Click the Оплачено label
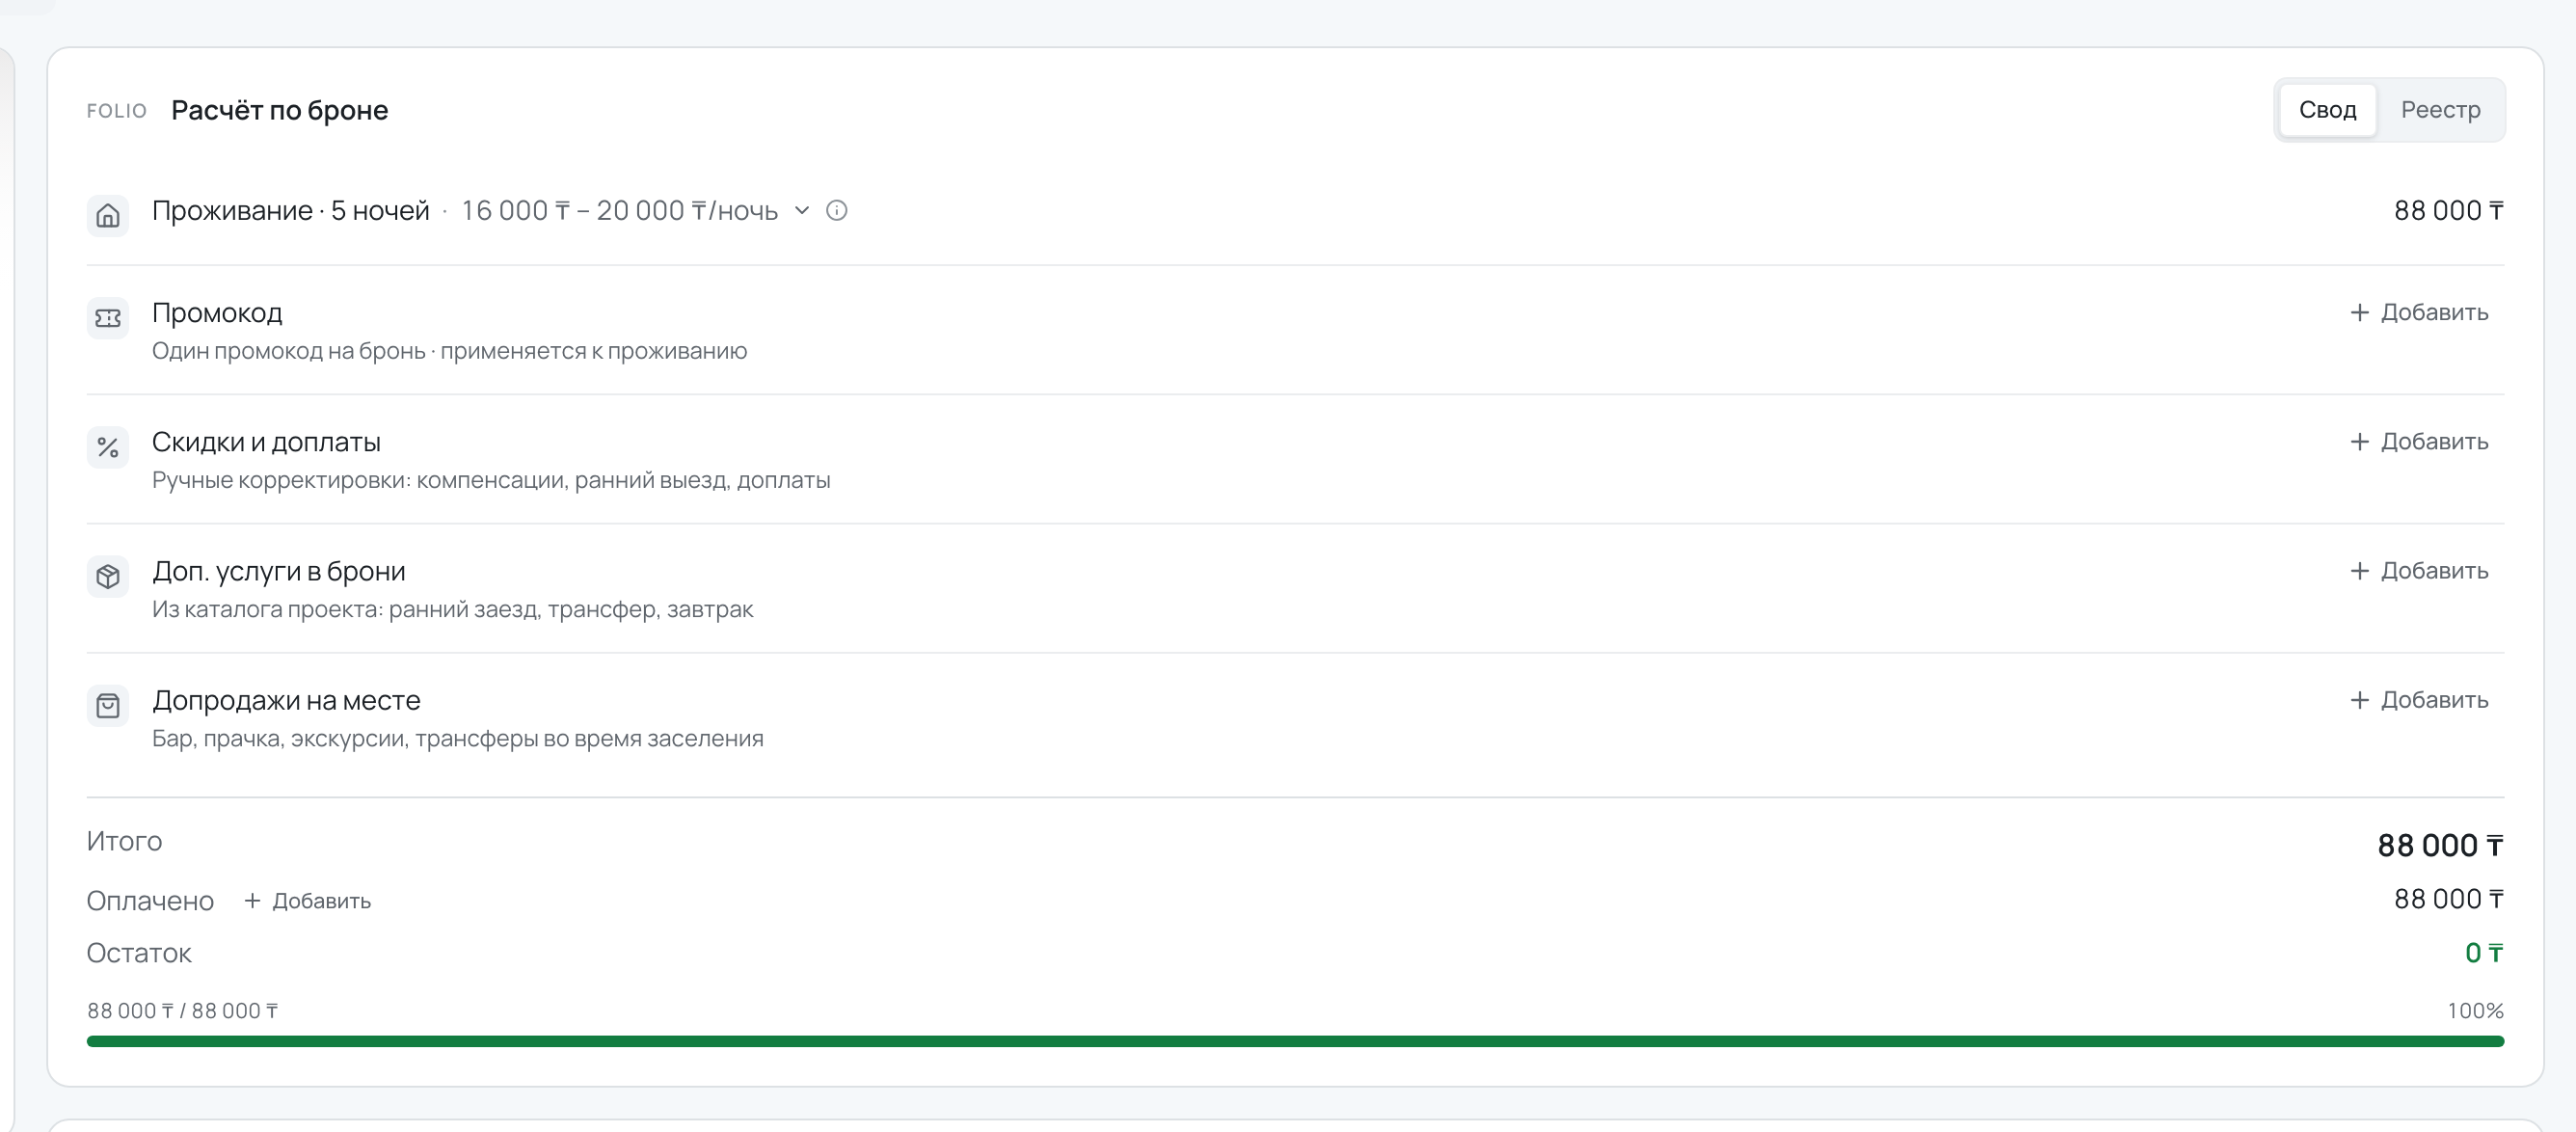The width and height of the screenshot is (2576, 1132). tap(150, 900)
